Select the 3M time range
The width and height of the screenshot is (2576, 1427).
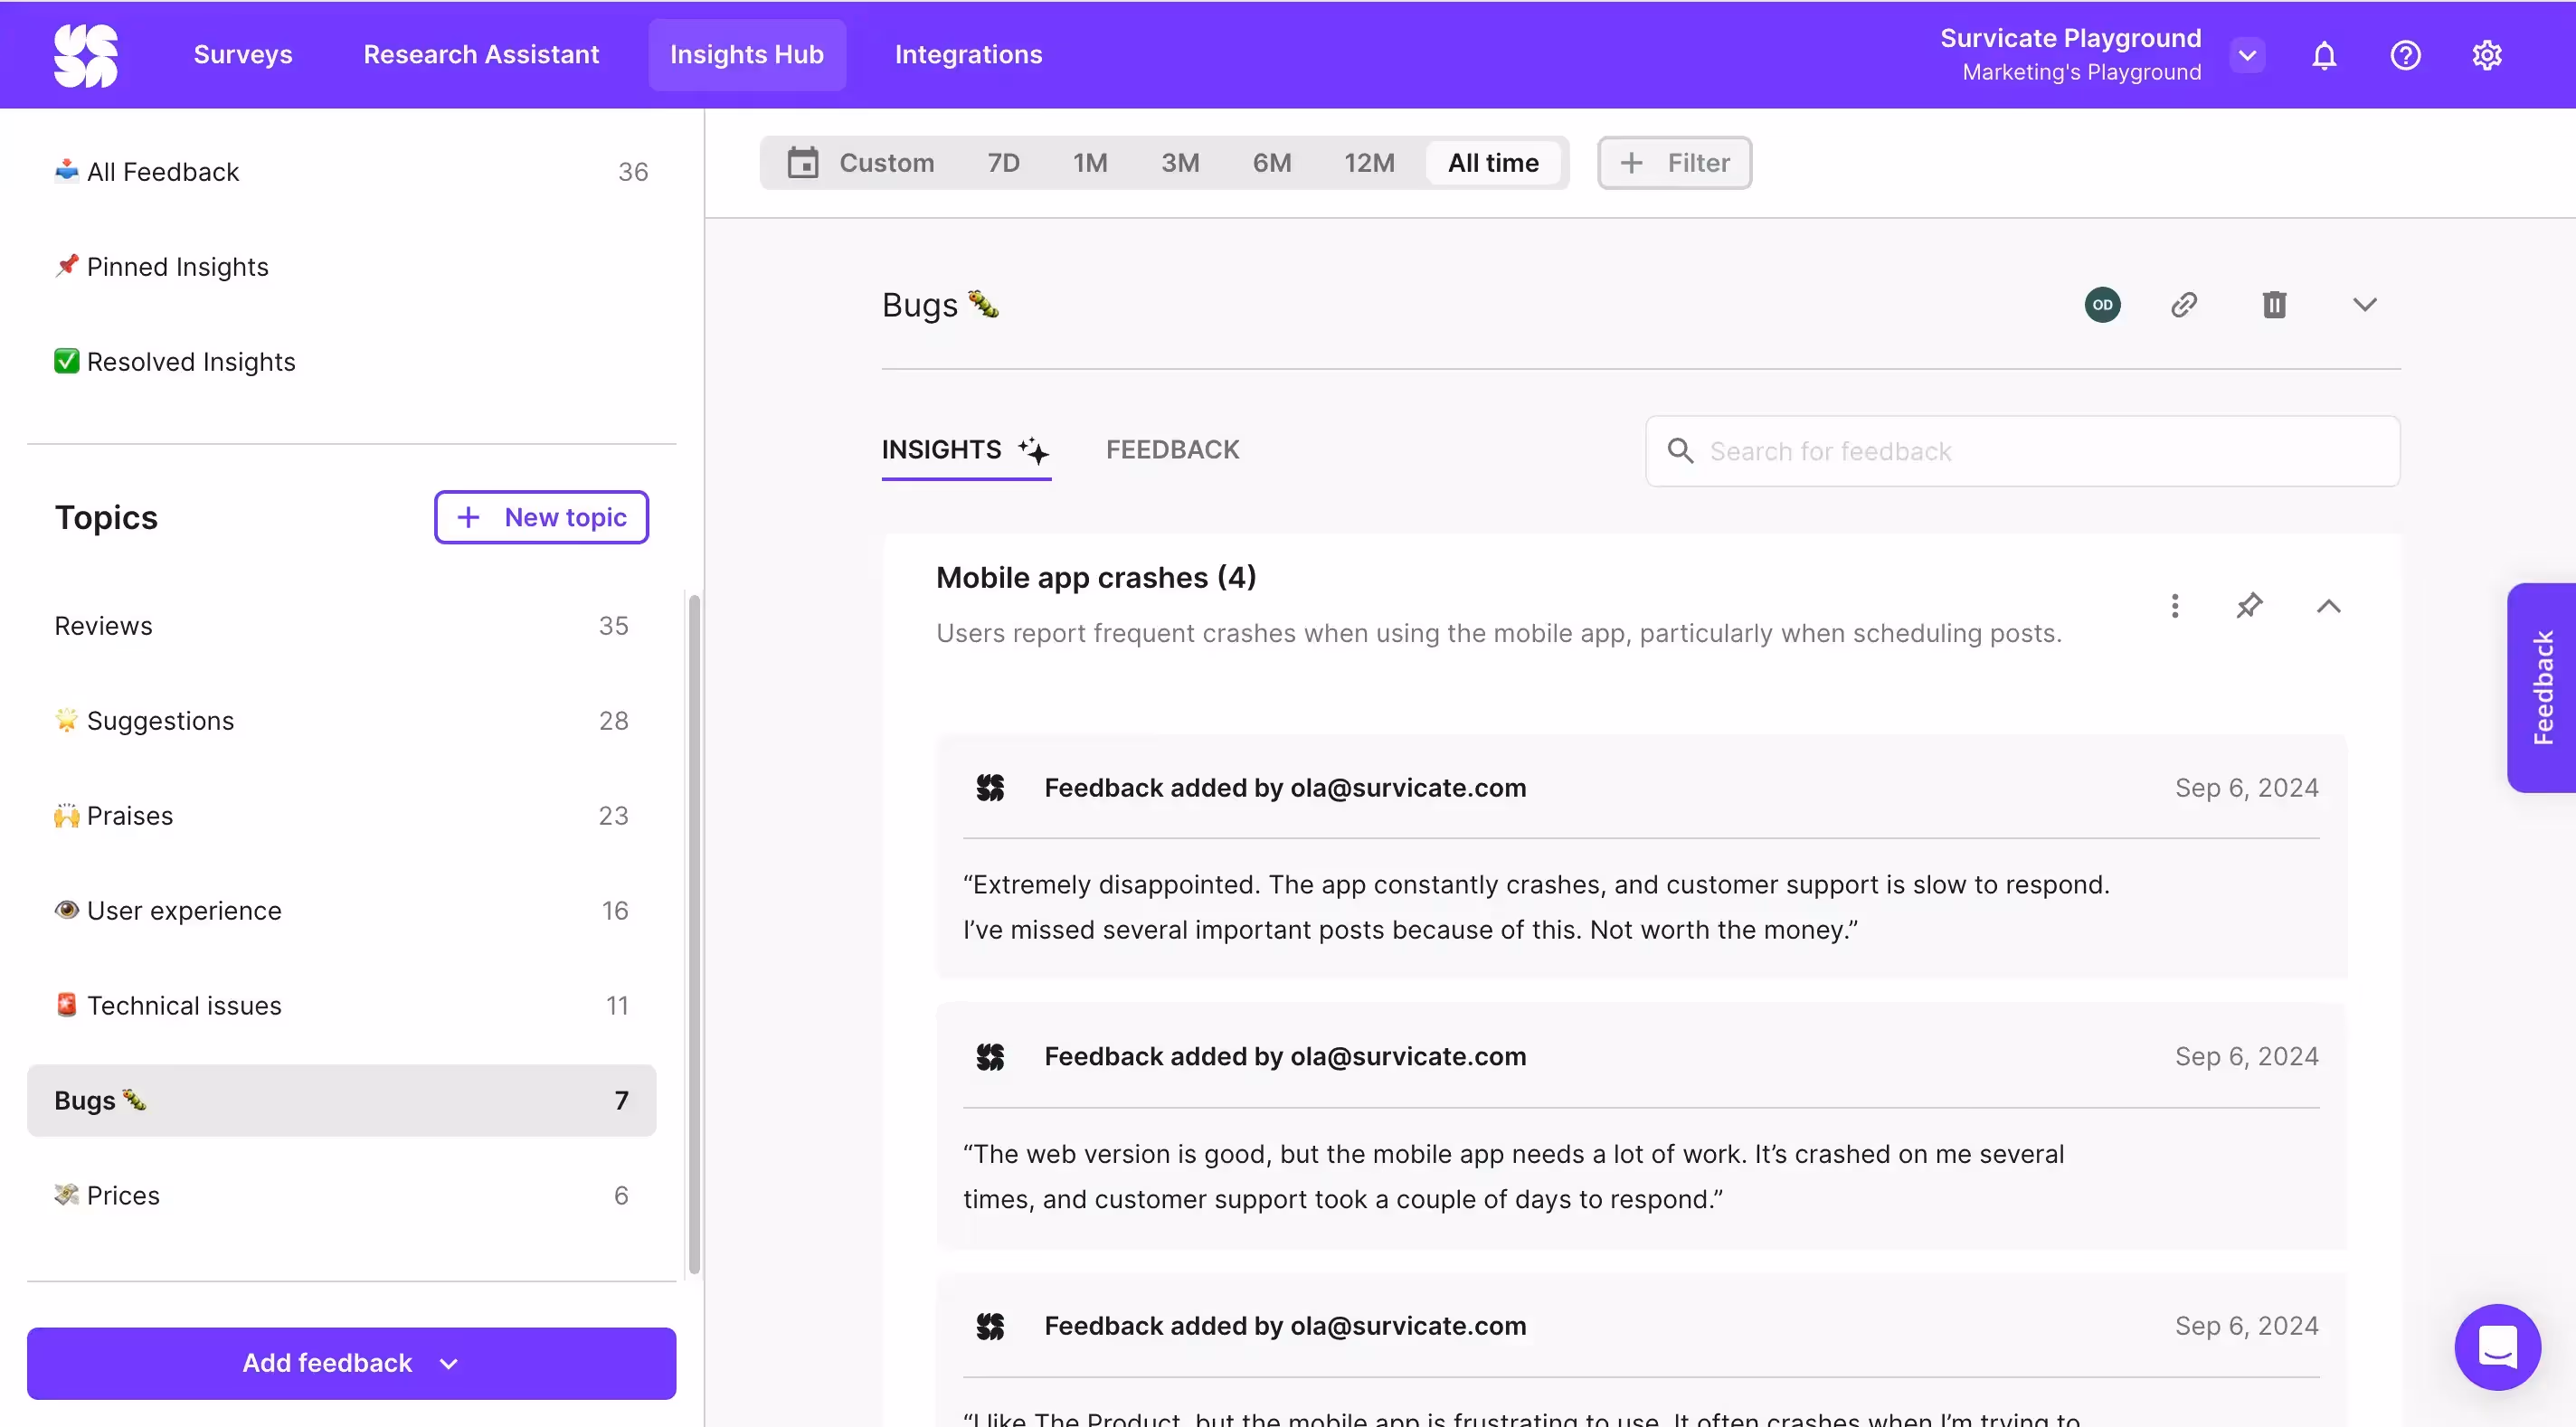click(1180, 163)
